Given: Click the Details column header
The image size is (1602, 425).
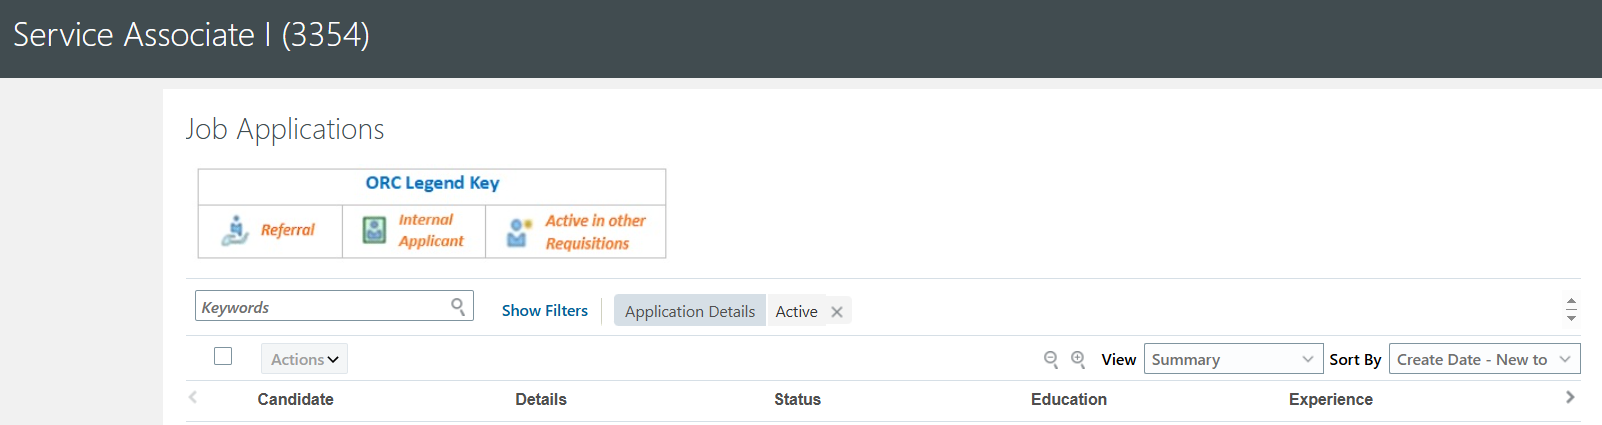Looking at the screenshot, I should [x=541, y=399].
